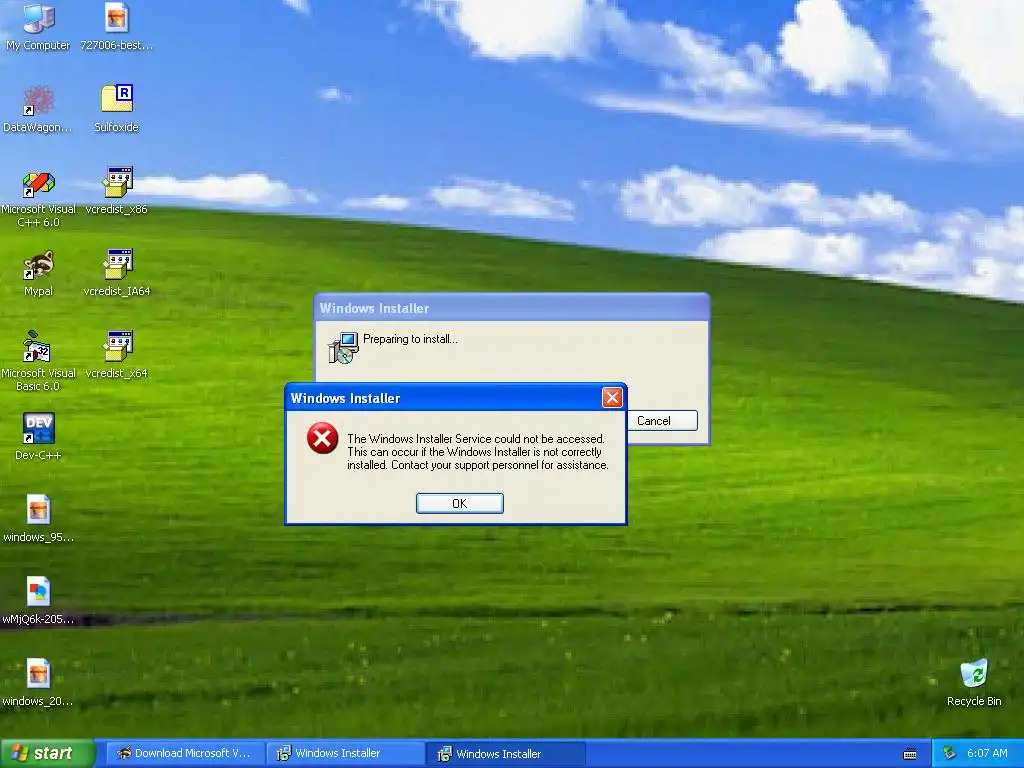Image resolution: width=1024 pixels, height=768 pixels.
Task: Click the 'Windows Installer Service could not be accessed' message
Action: (478, 452)
